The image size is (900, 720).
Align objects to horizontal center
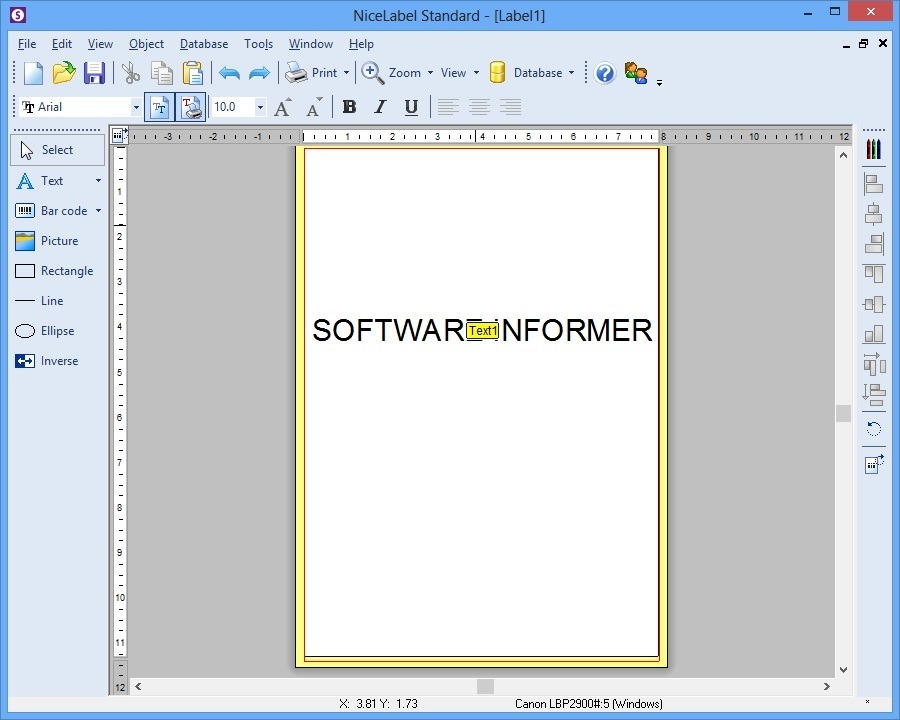pyautogui.click(x=874, y=214)
